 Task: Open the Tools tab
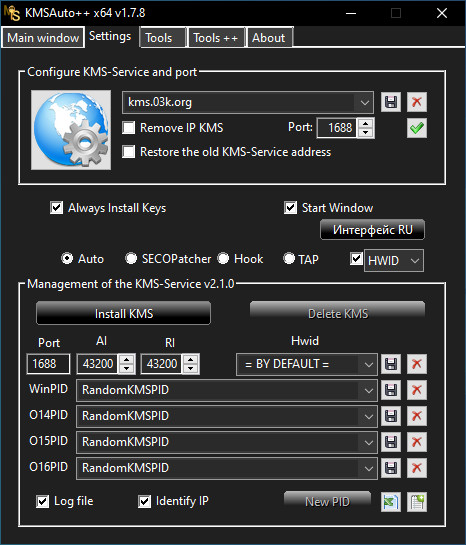point(162,38)
